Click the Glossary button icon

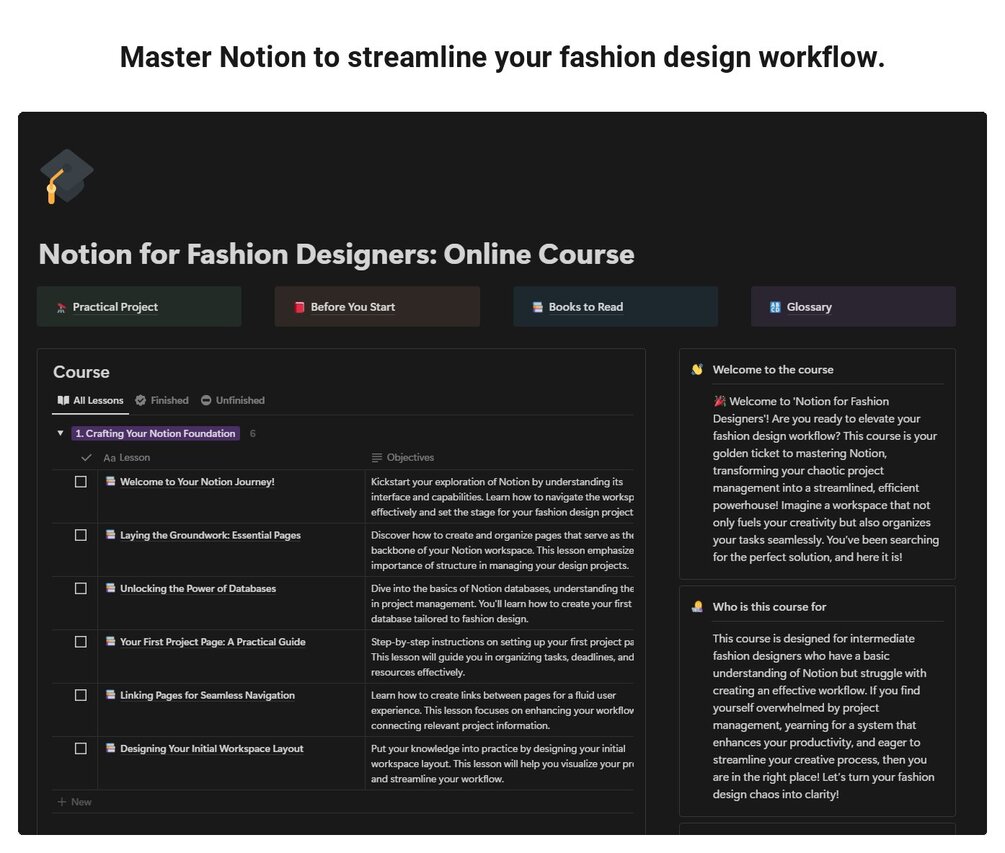(x=776, y=307)
